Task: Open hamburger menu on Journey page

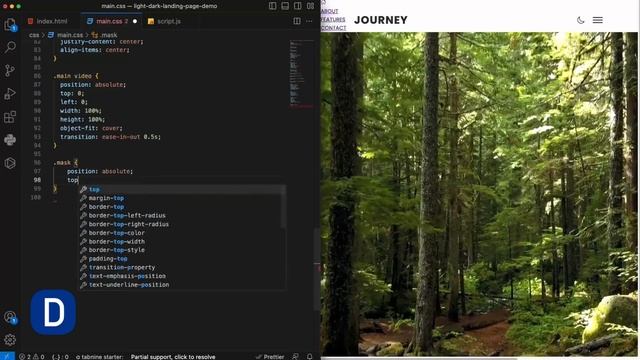Action: pos(598,20)
